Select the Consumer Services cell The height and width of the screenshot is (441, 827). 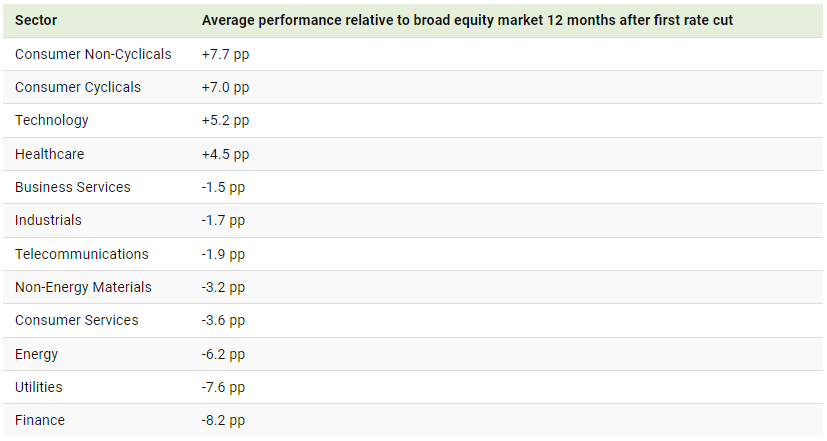76,321
